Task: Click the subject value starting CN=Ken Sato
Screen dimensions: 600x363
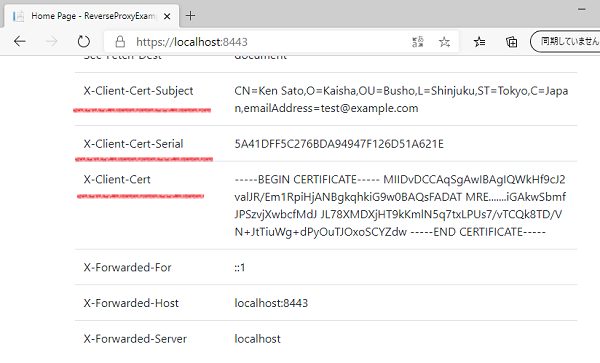Action: pyautogui.click(x=401, y=99)
